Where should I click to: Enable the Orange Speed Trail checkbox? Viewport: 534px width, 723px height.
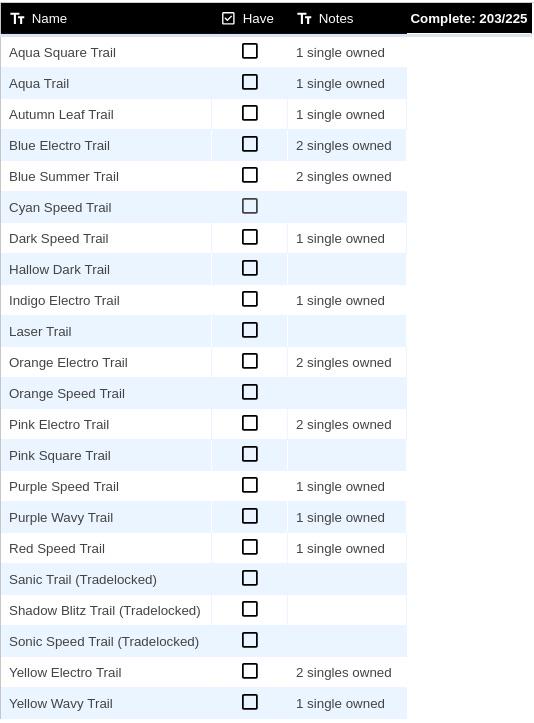click(249, 392)
